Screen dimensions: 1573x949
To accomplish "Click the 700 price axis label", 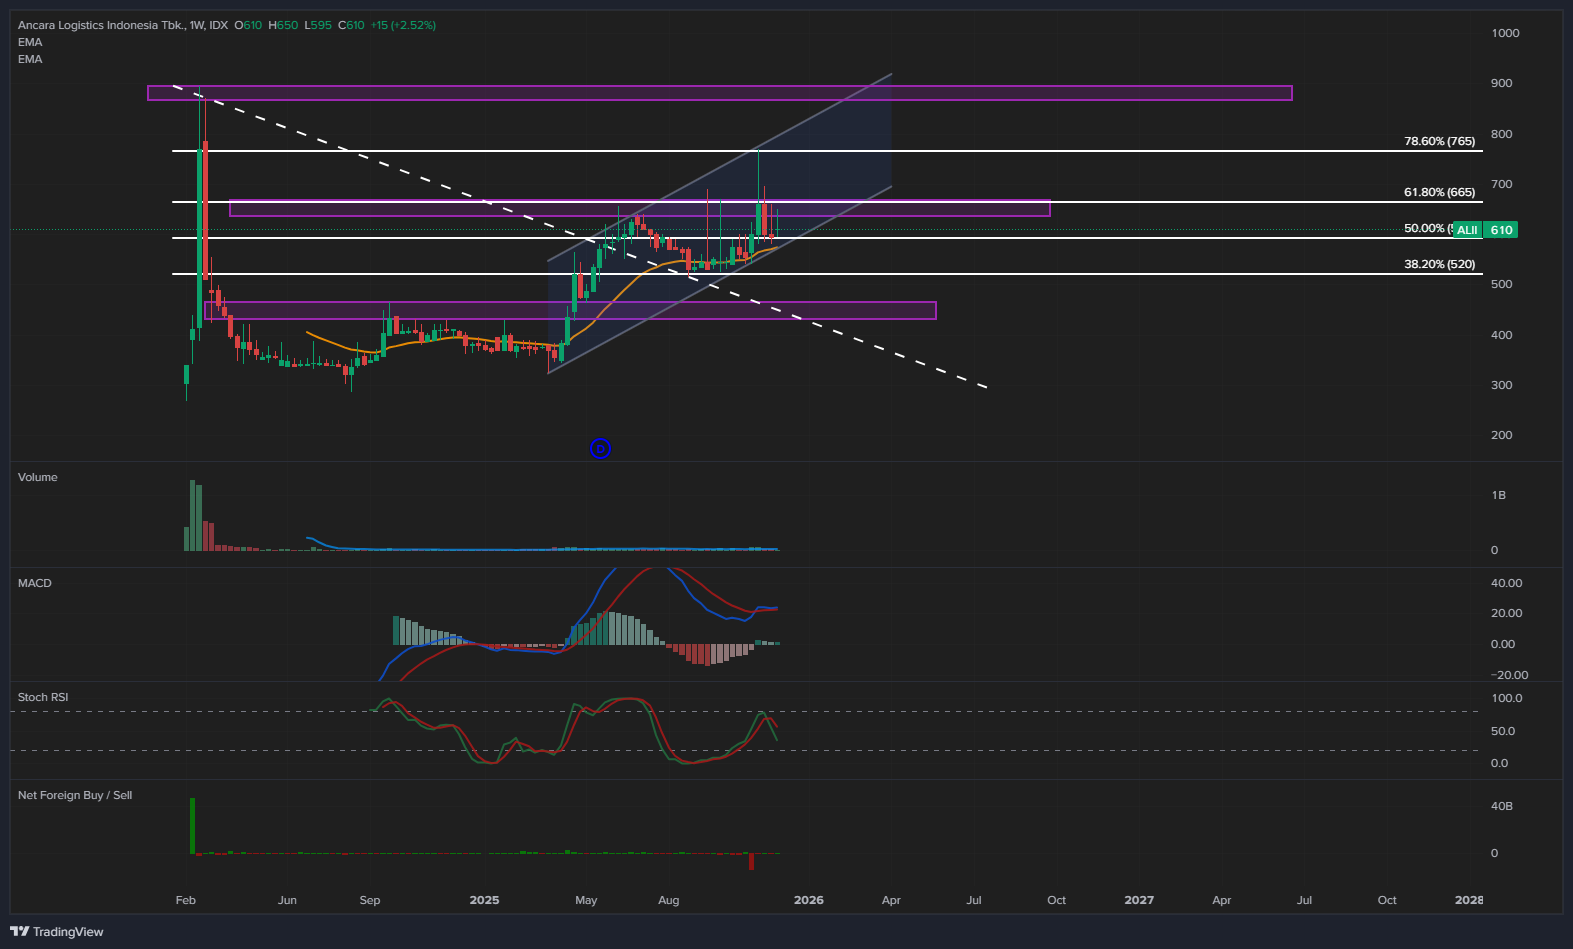I will 1501,184.
